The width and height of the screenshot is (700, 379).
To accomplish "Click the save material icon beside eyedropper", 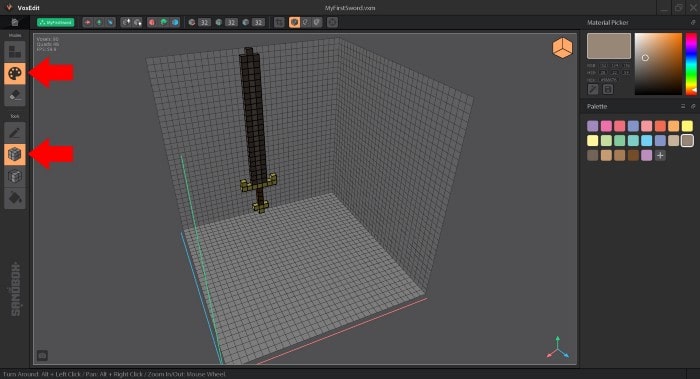I will tap(608, 89).
